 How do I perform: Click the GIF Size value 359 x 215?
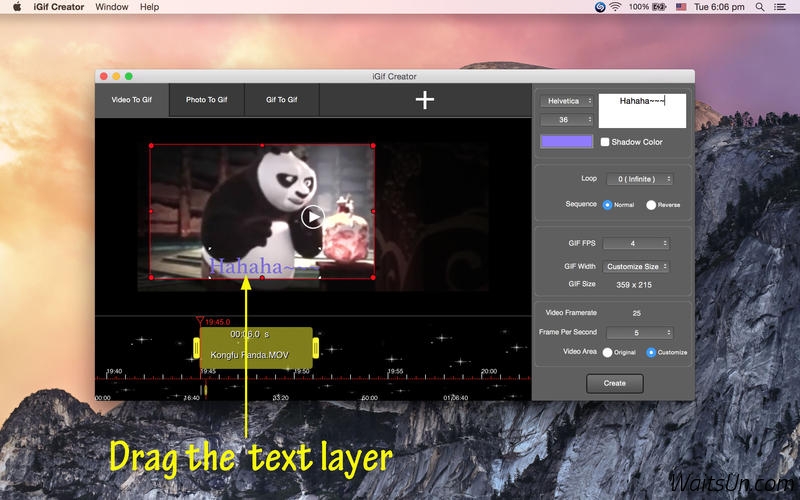[x=634, y=285]
